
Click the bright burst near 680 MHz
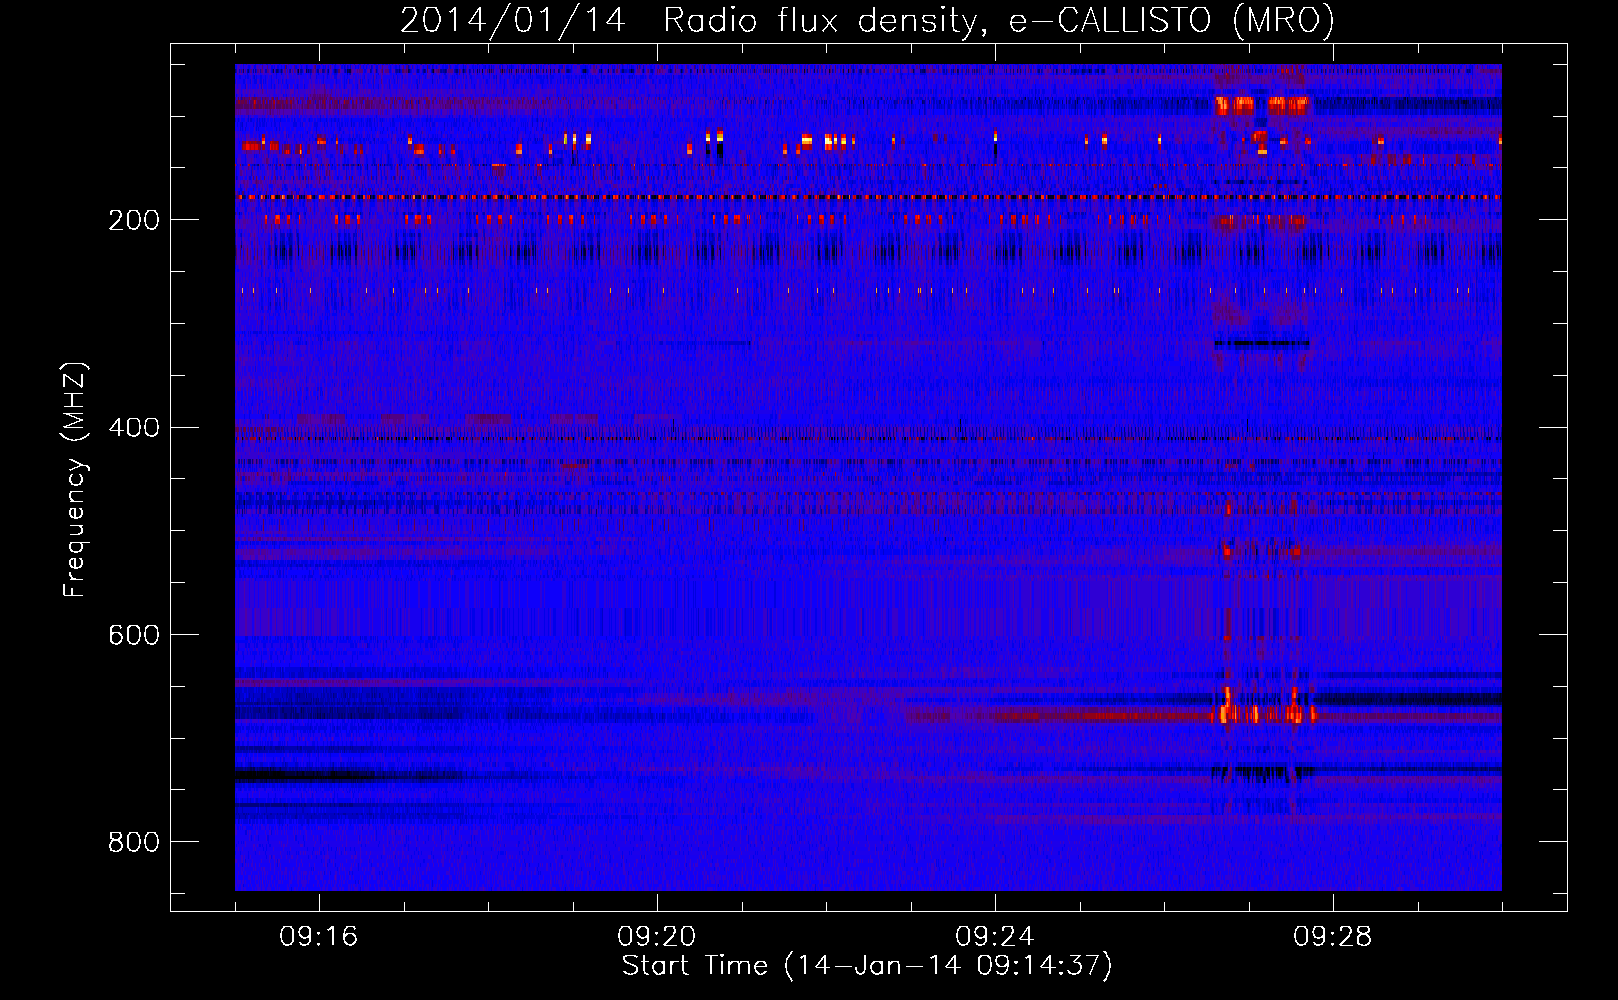coord(1262,713)
